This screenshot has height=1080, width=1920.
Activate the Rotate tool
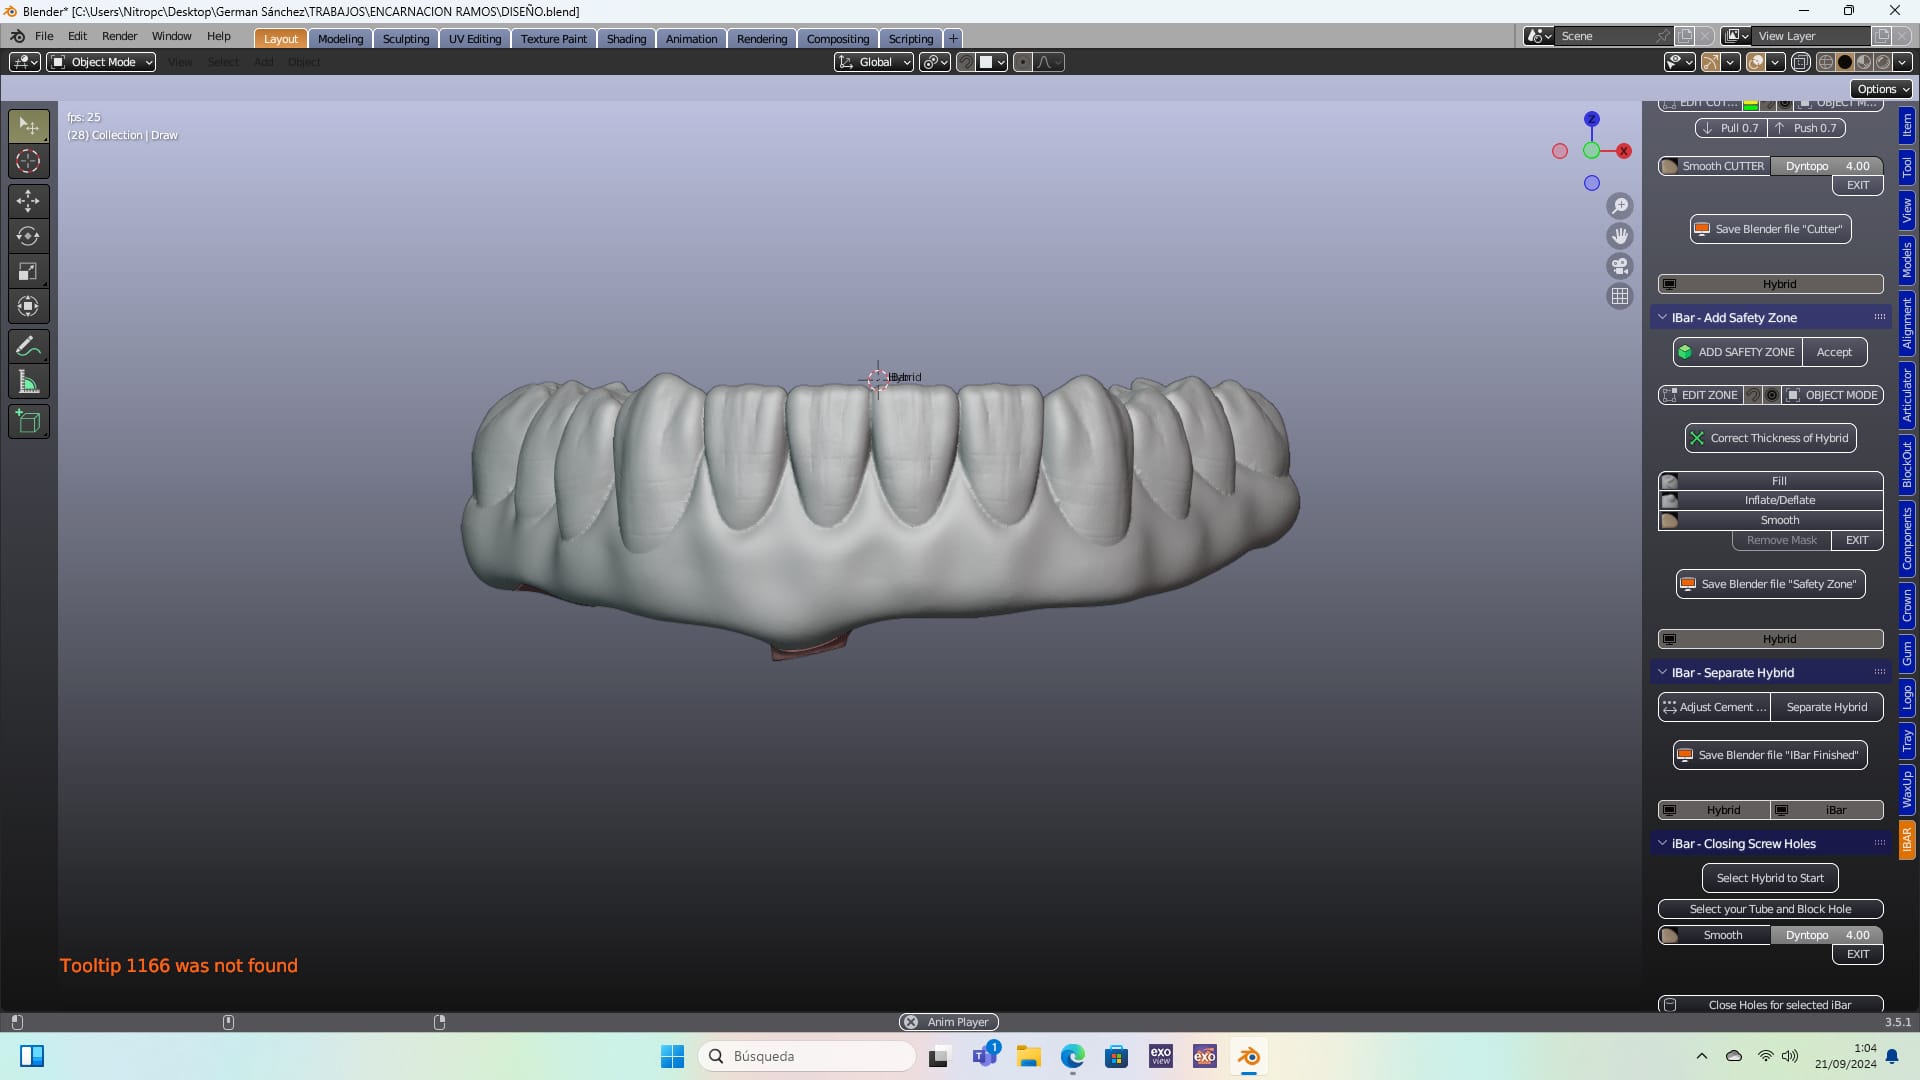tap(28, 236)
